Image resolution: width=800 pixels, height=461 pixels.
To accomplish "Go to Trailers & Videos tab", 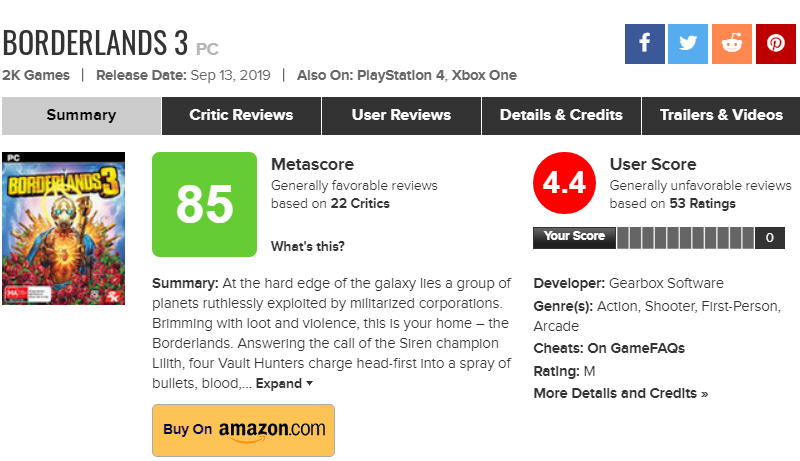I will 721,115.
